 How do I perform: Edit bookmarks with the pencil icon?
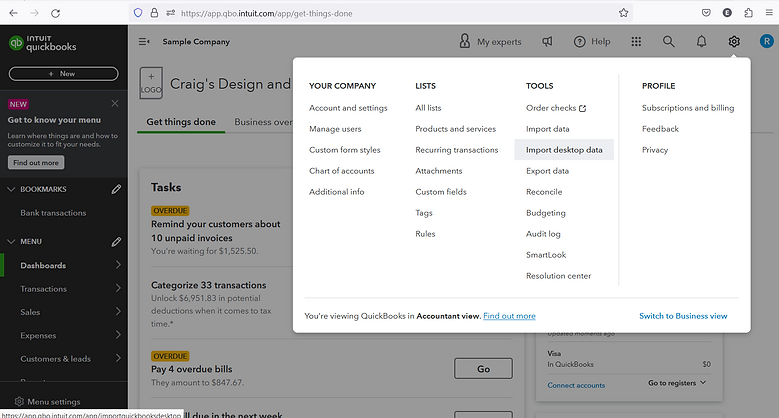coord(116,189)
